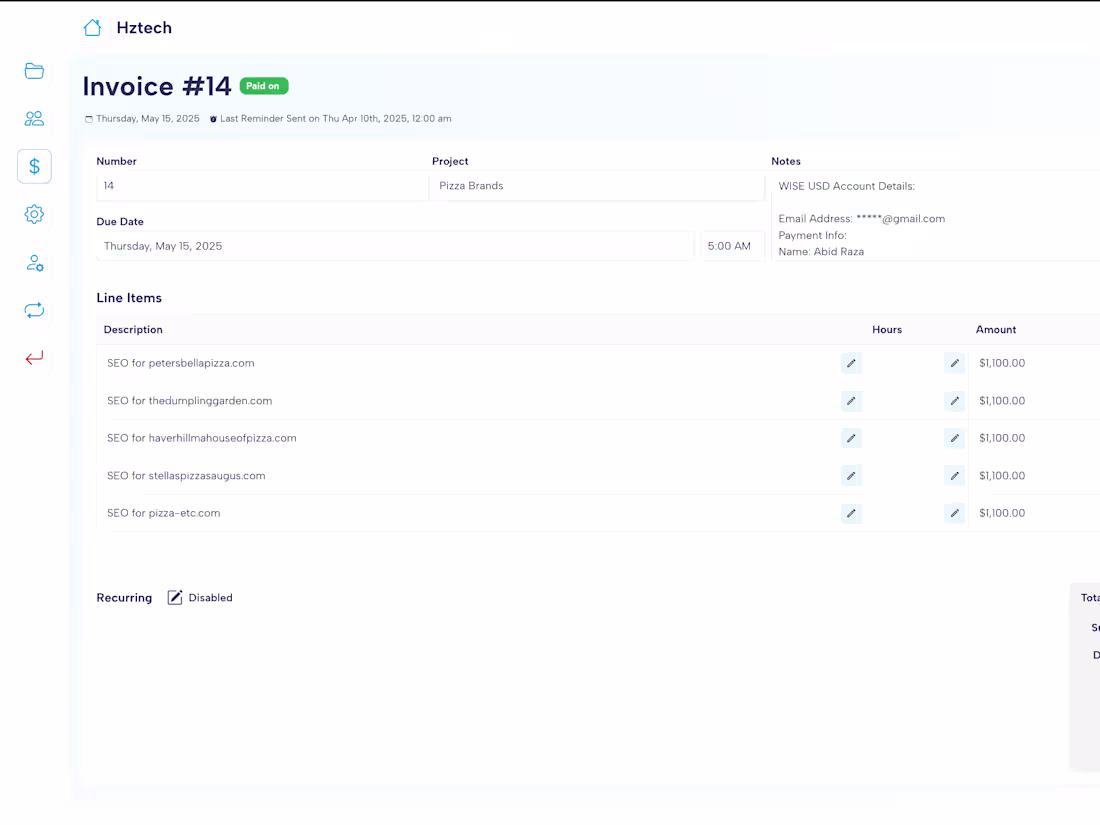The width and height of the screenshot is (1100, 825).
Task: Open the 5:00 AM time picker
Action: pyautogui.click(x=732, y=245)
